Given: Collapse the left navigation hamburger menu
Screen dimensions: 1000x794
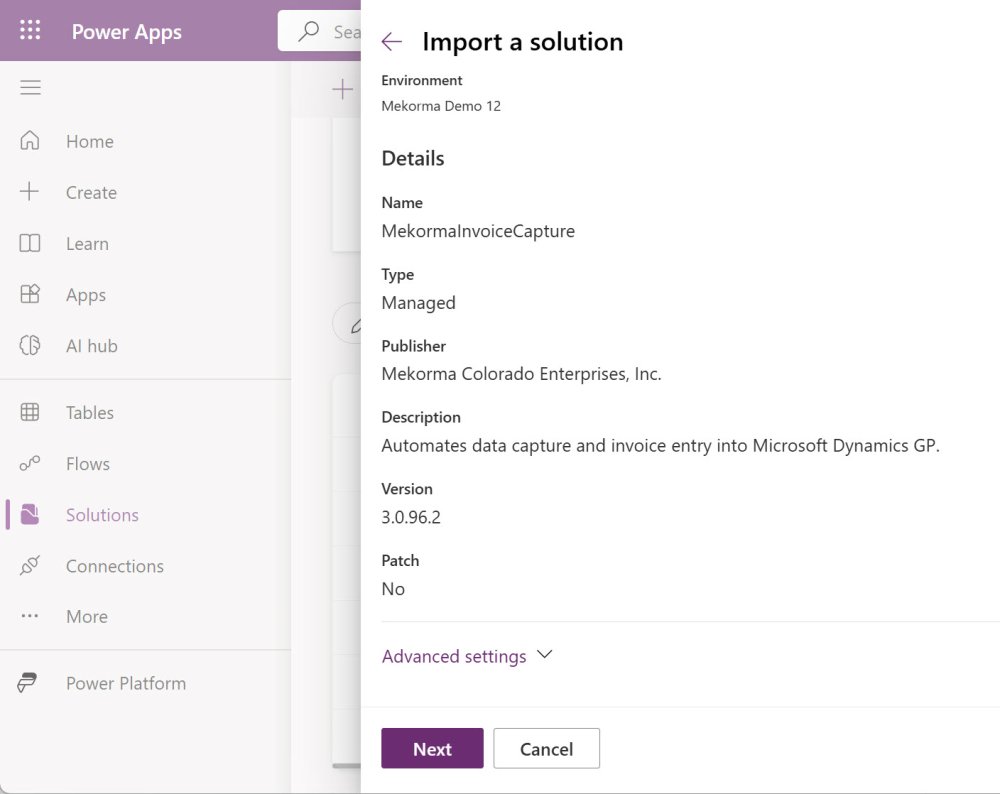Looking at the screenshot, I should click(30, 88).
